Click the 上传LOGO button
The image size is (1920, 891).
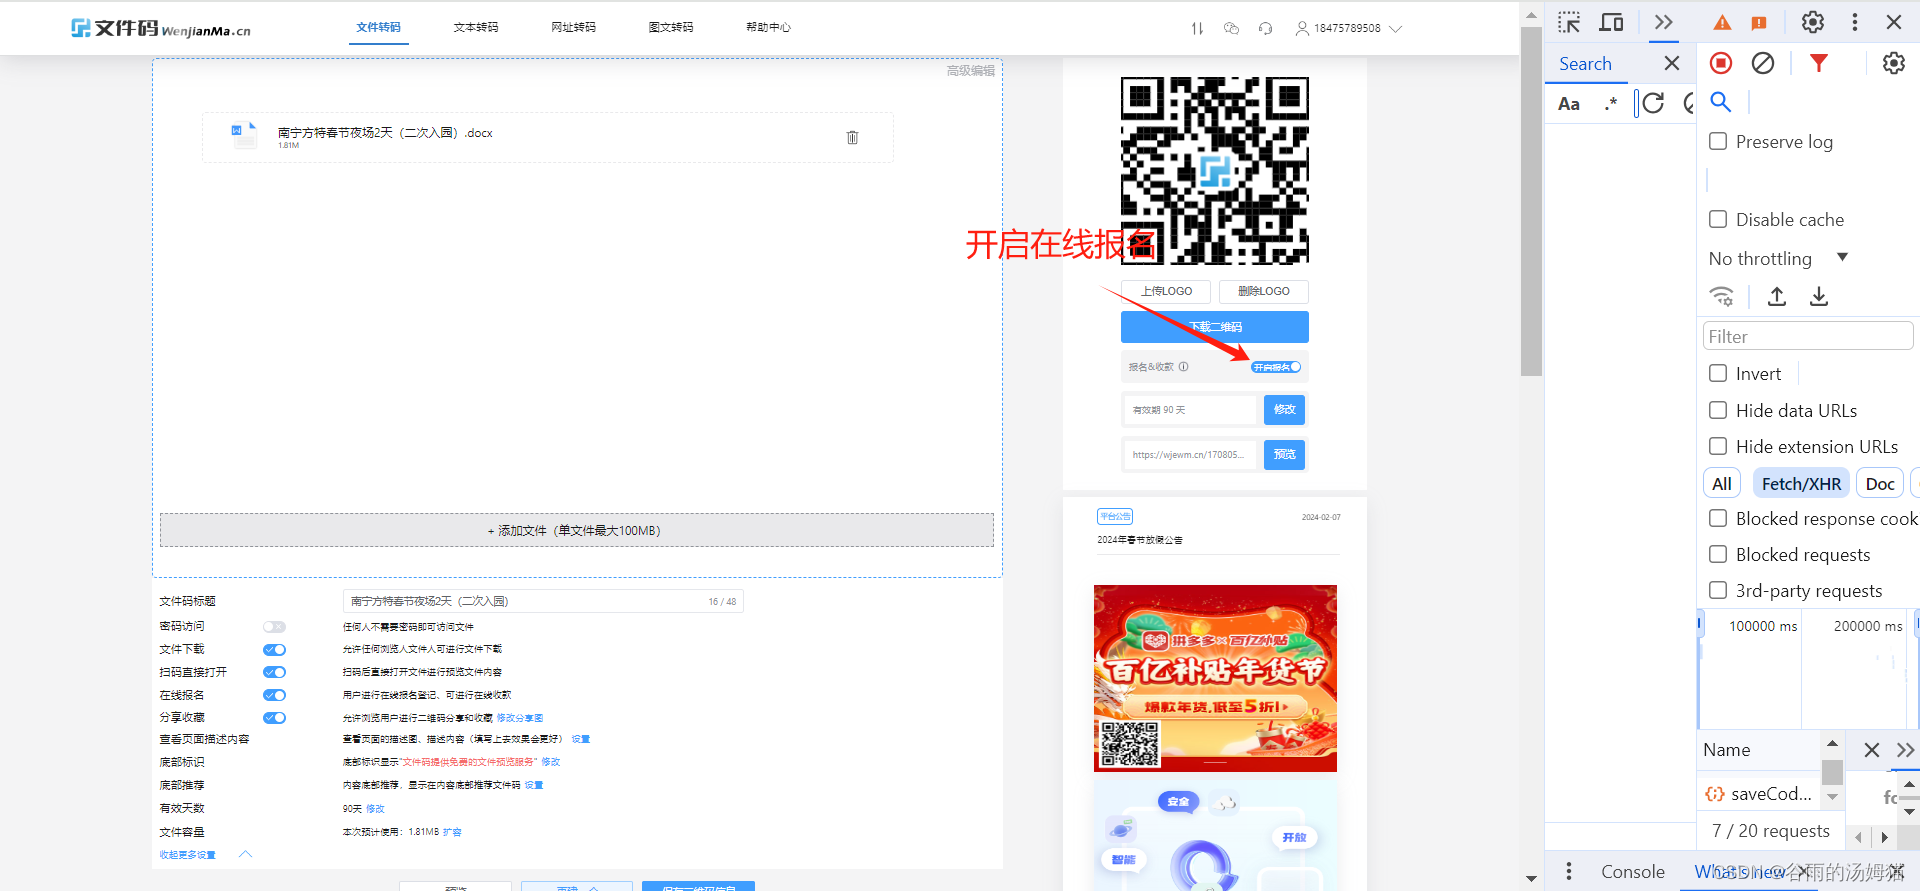[1166, 291]
